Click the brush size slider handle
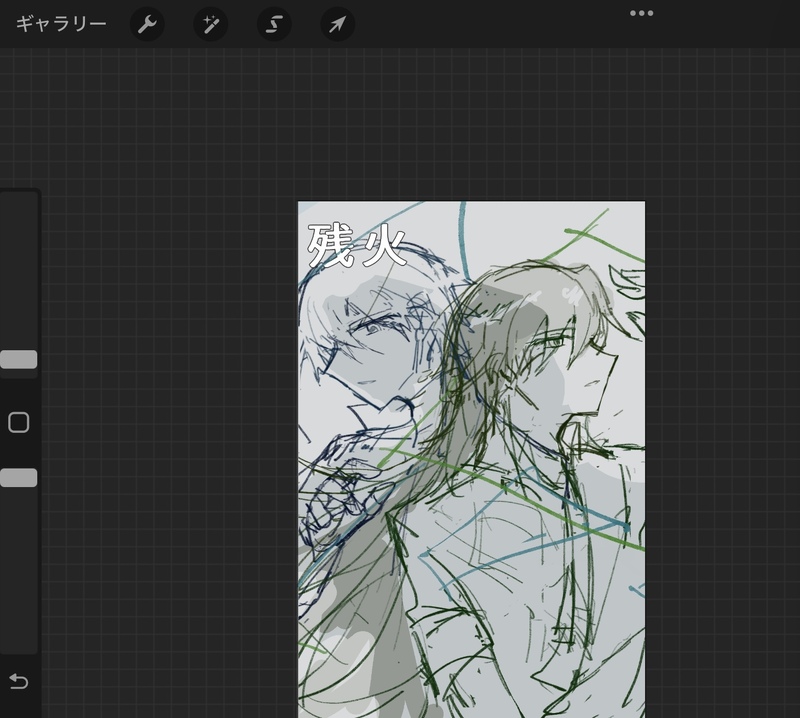 (18, 359)
